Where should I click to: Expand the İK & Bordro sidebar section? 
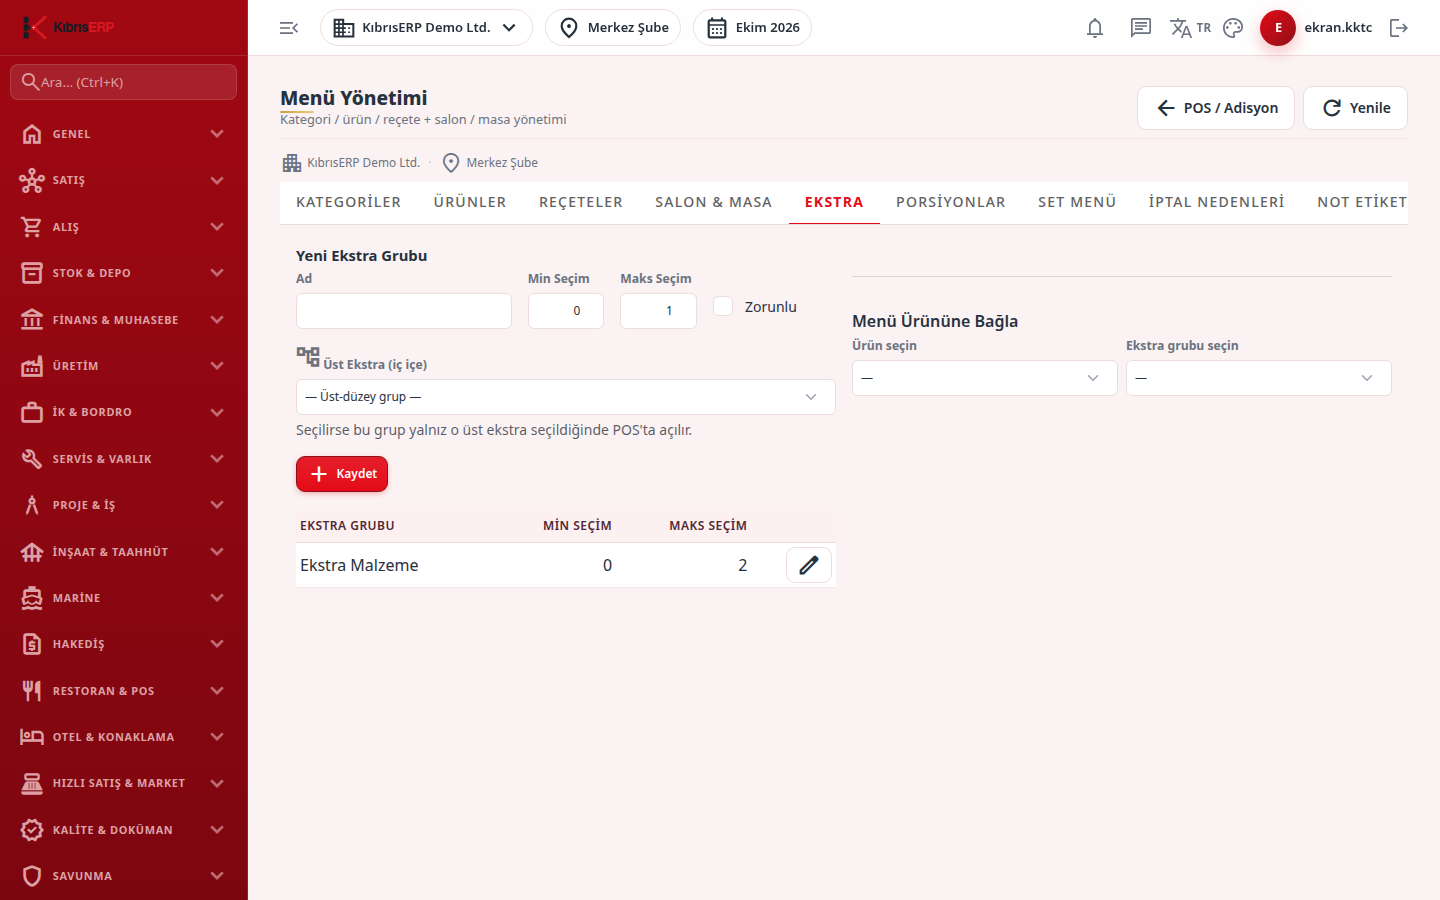[x=124, y=412]
